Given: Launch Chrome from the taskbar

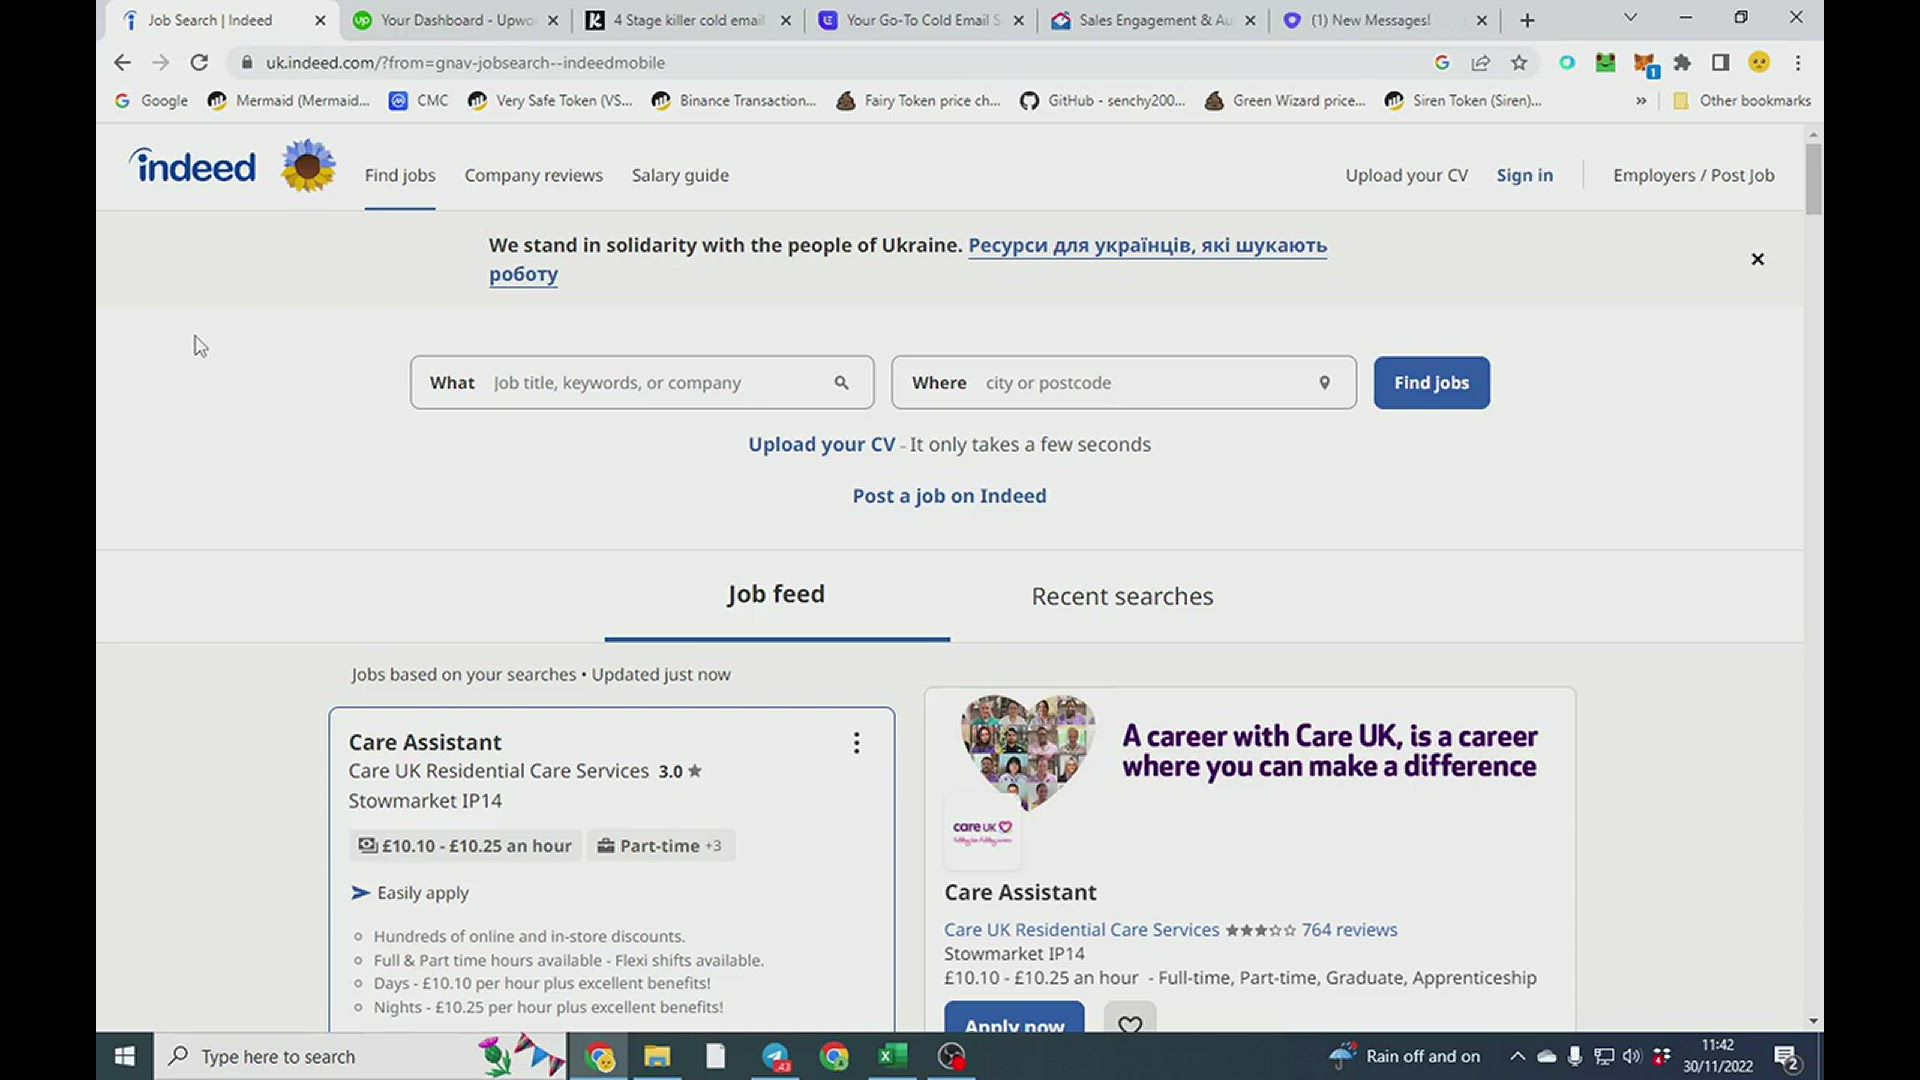Looking at the screenshot, I should point(834,1056).
